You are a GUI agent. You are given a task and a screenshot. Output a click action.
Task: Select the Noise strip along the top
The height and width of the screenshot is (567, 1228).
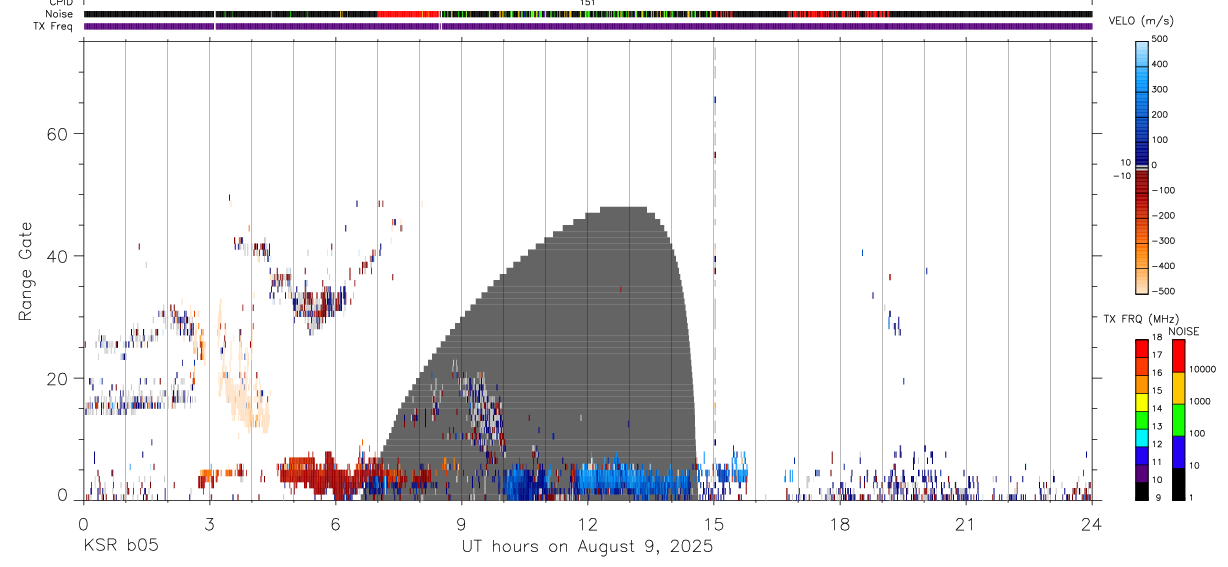(587, 14)
